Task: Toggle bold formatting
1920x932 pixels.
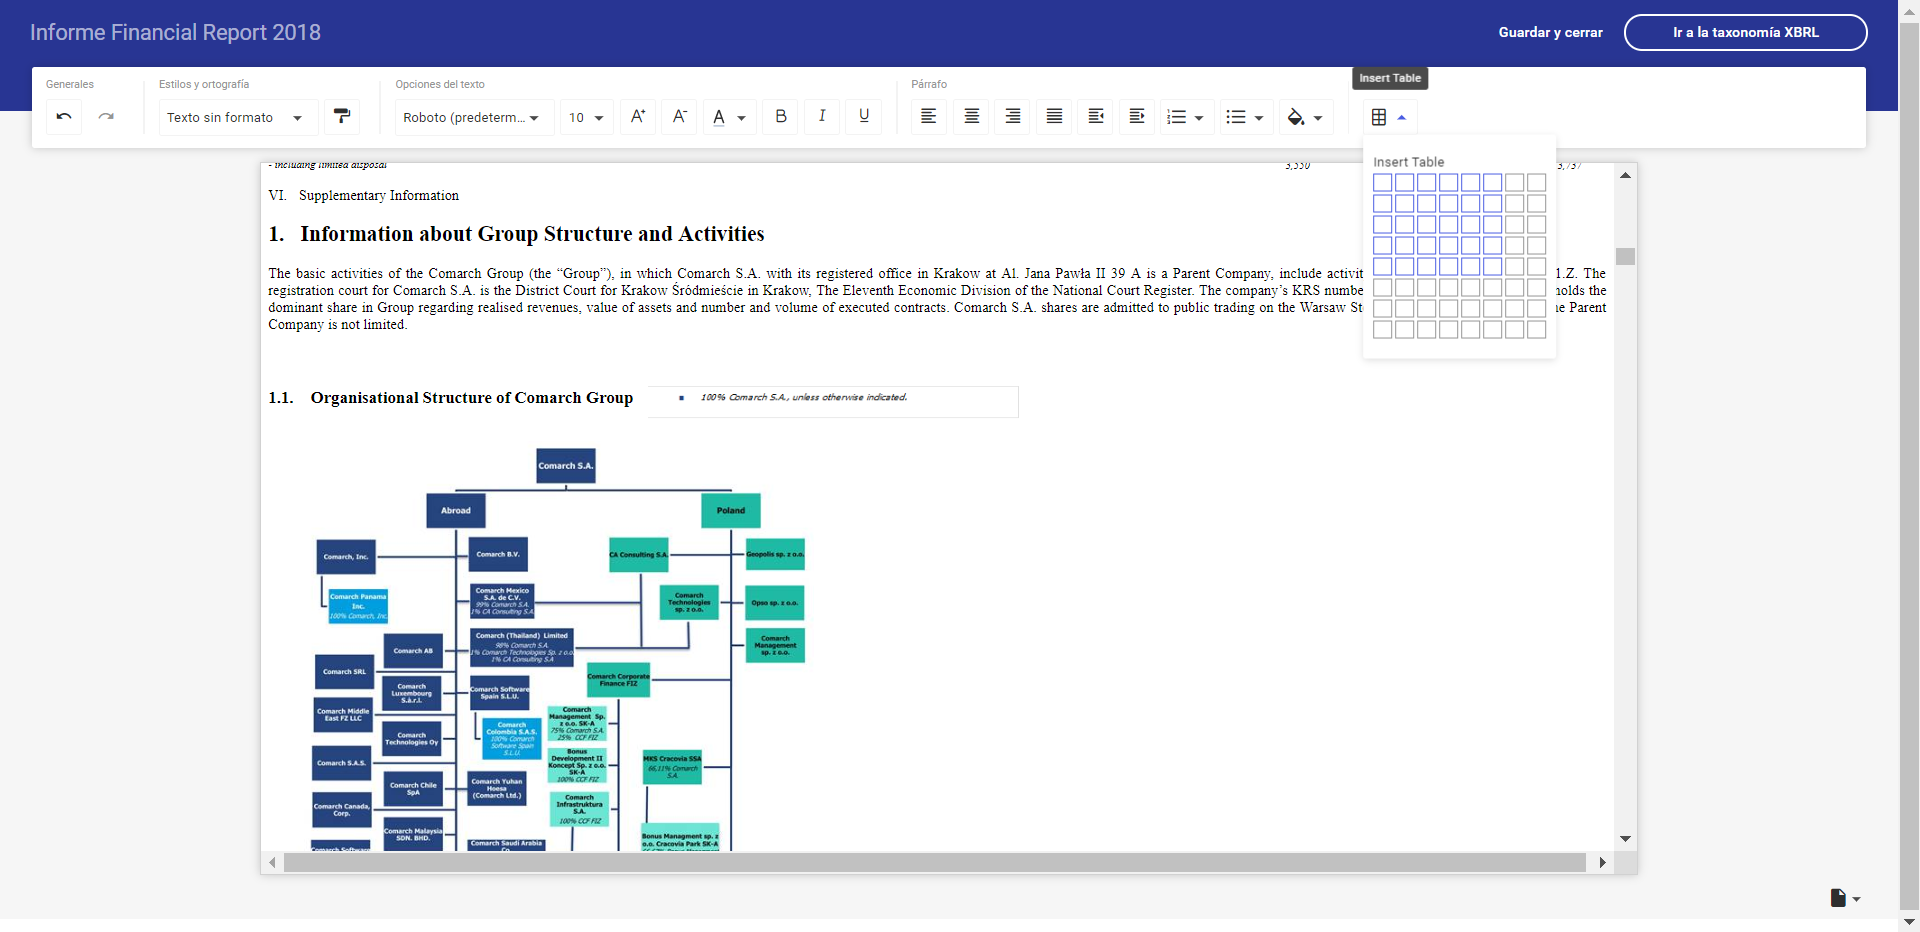Action: pos(781,117)
